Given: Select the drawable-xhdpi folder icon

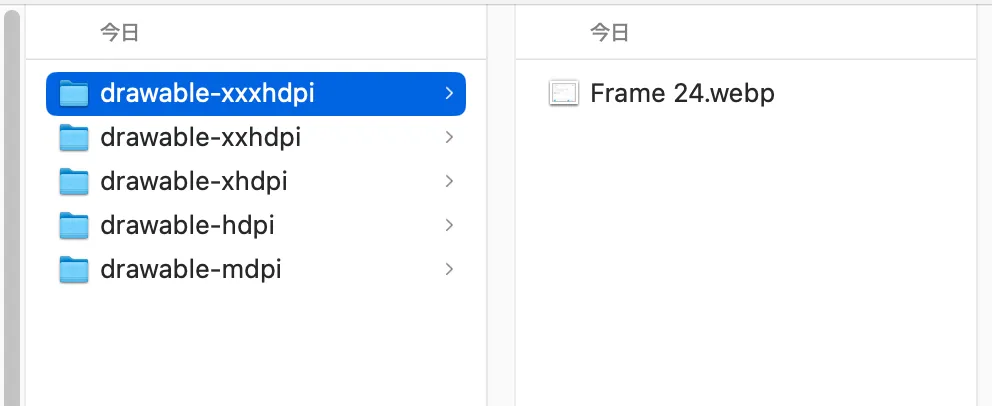Looking at the screenshot, I should [x=73, y=181].
